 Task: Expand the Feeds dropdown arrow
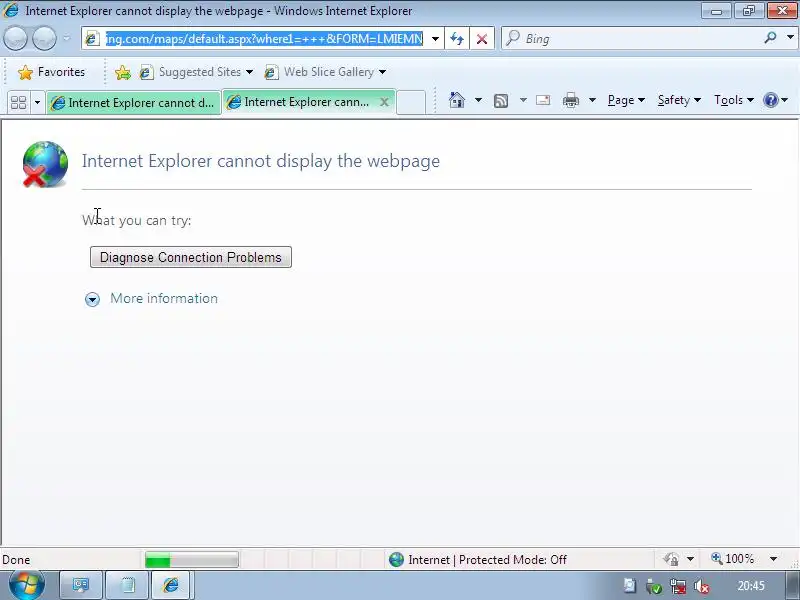523,100
